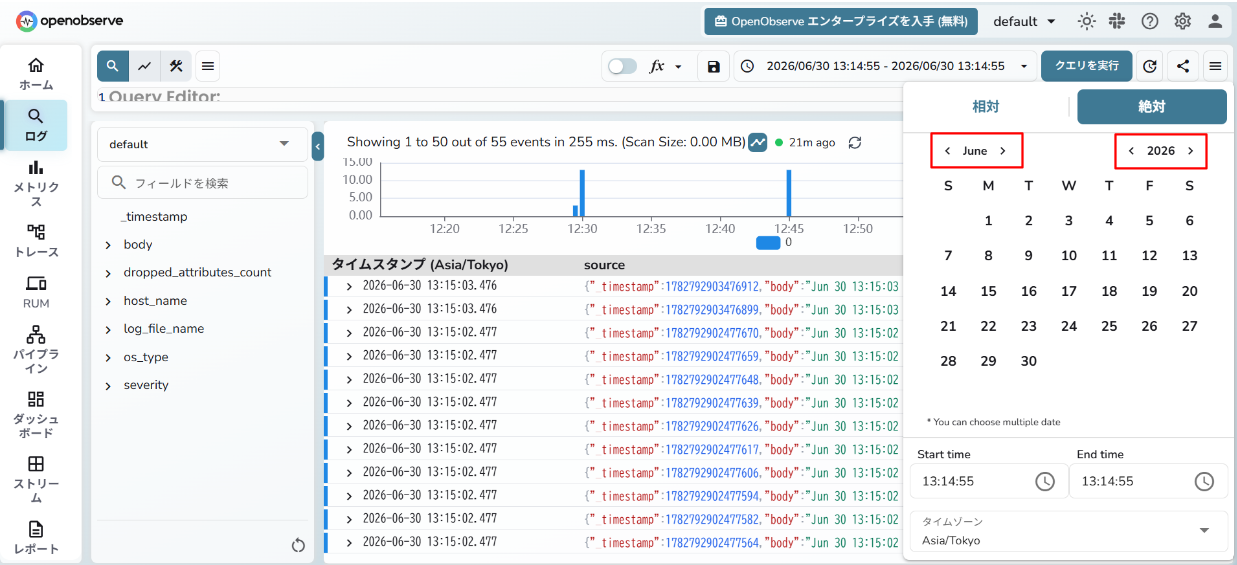Open Slack community icon
Image resolution: width=1237 pixels, height=565 pixels.
point(1117,21)
